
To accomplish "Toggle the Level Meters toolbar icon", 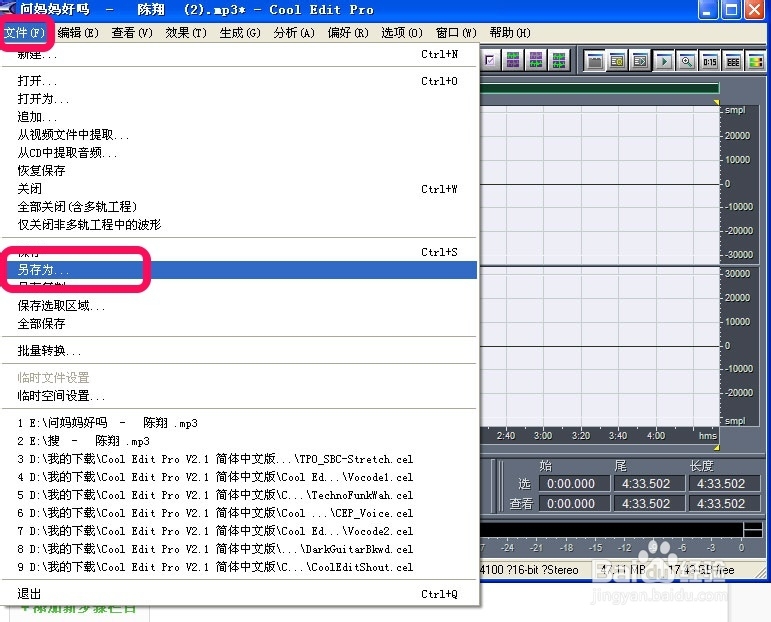I will pyautogui.click(x=756, y=61).
